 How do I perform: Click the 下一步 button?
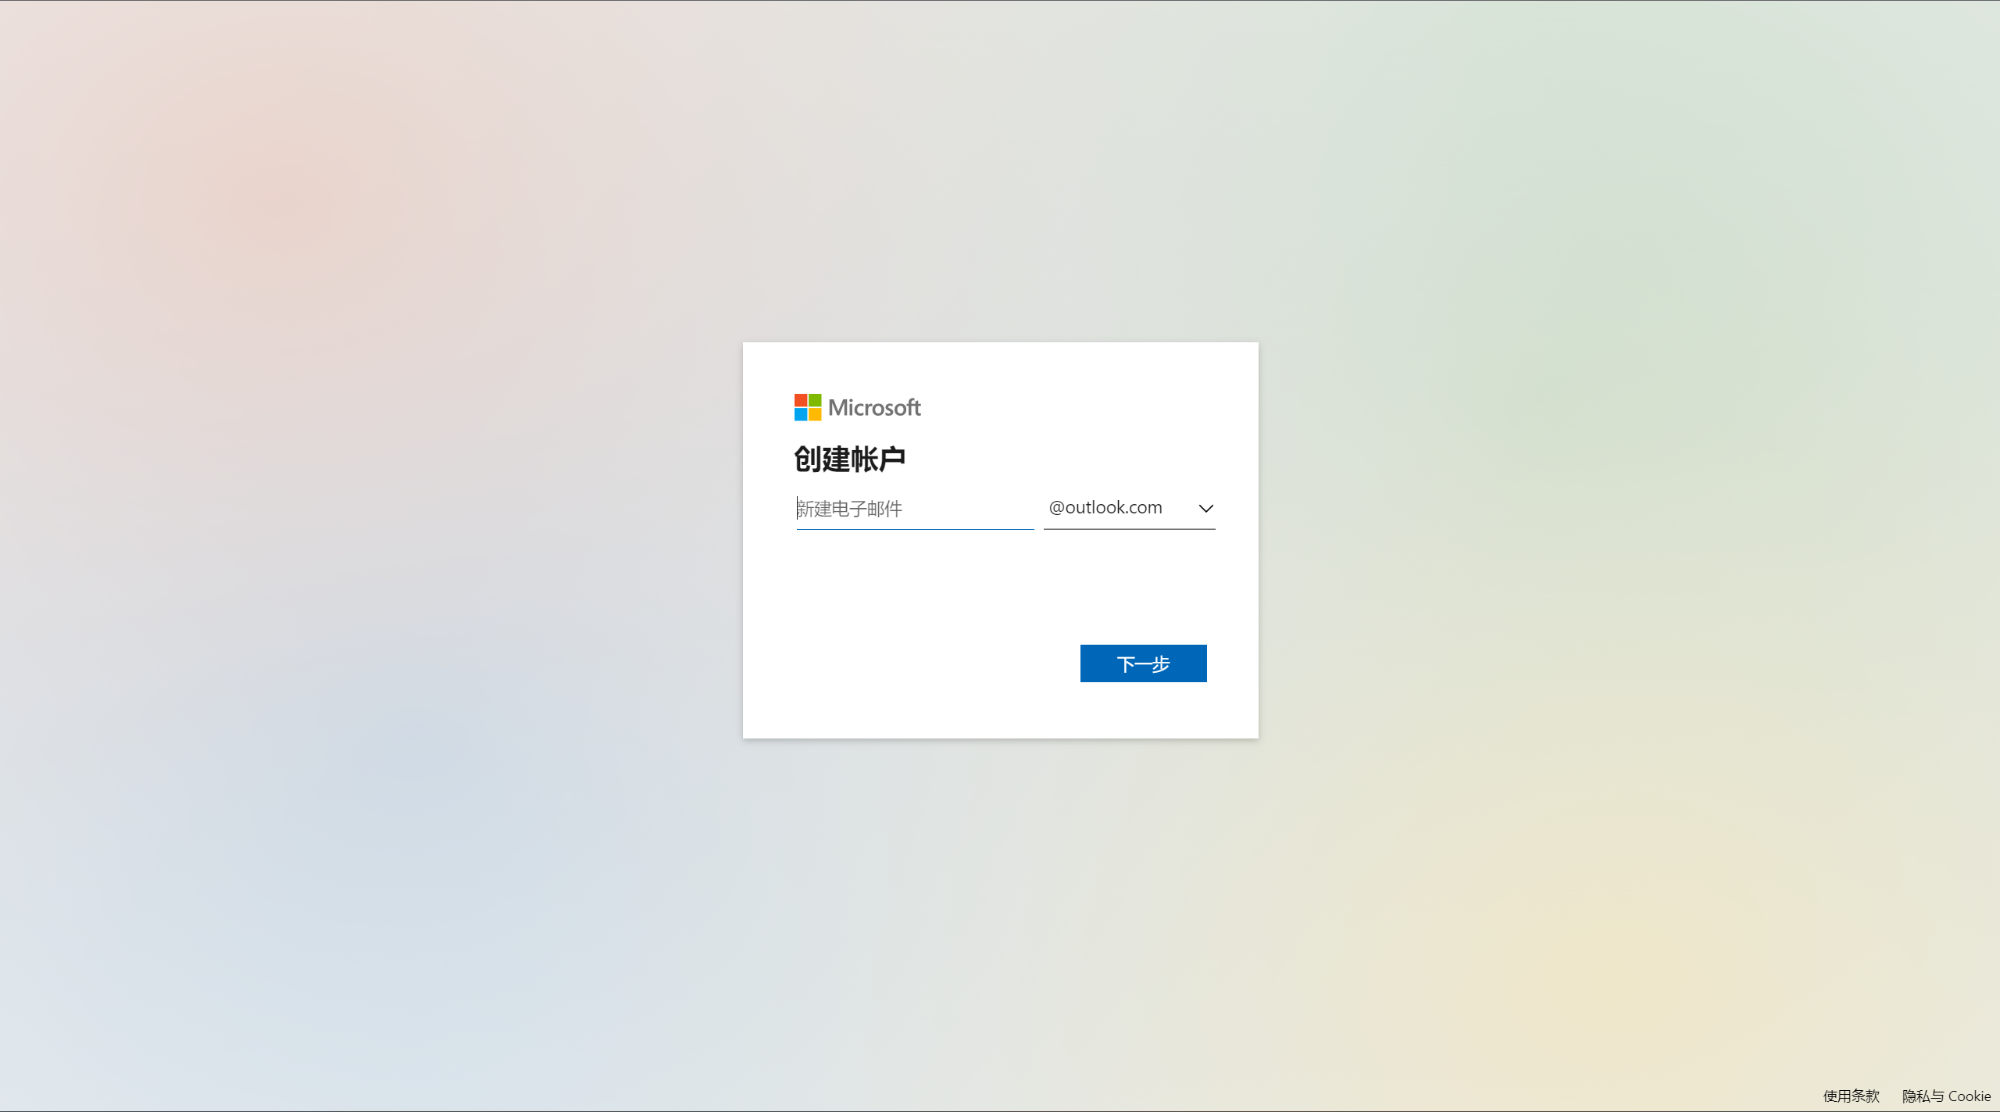(x=1143, y=663)
